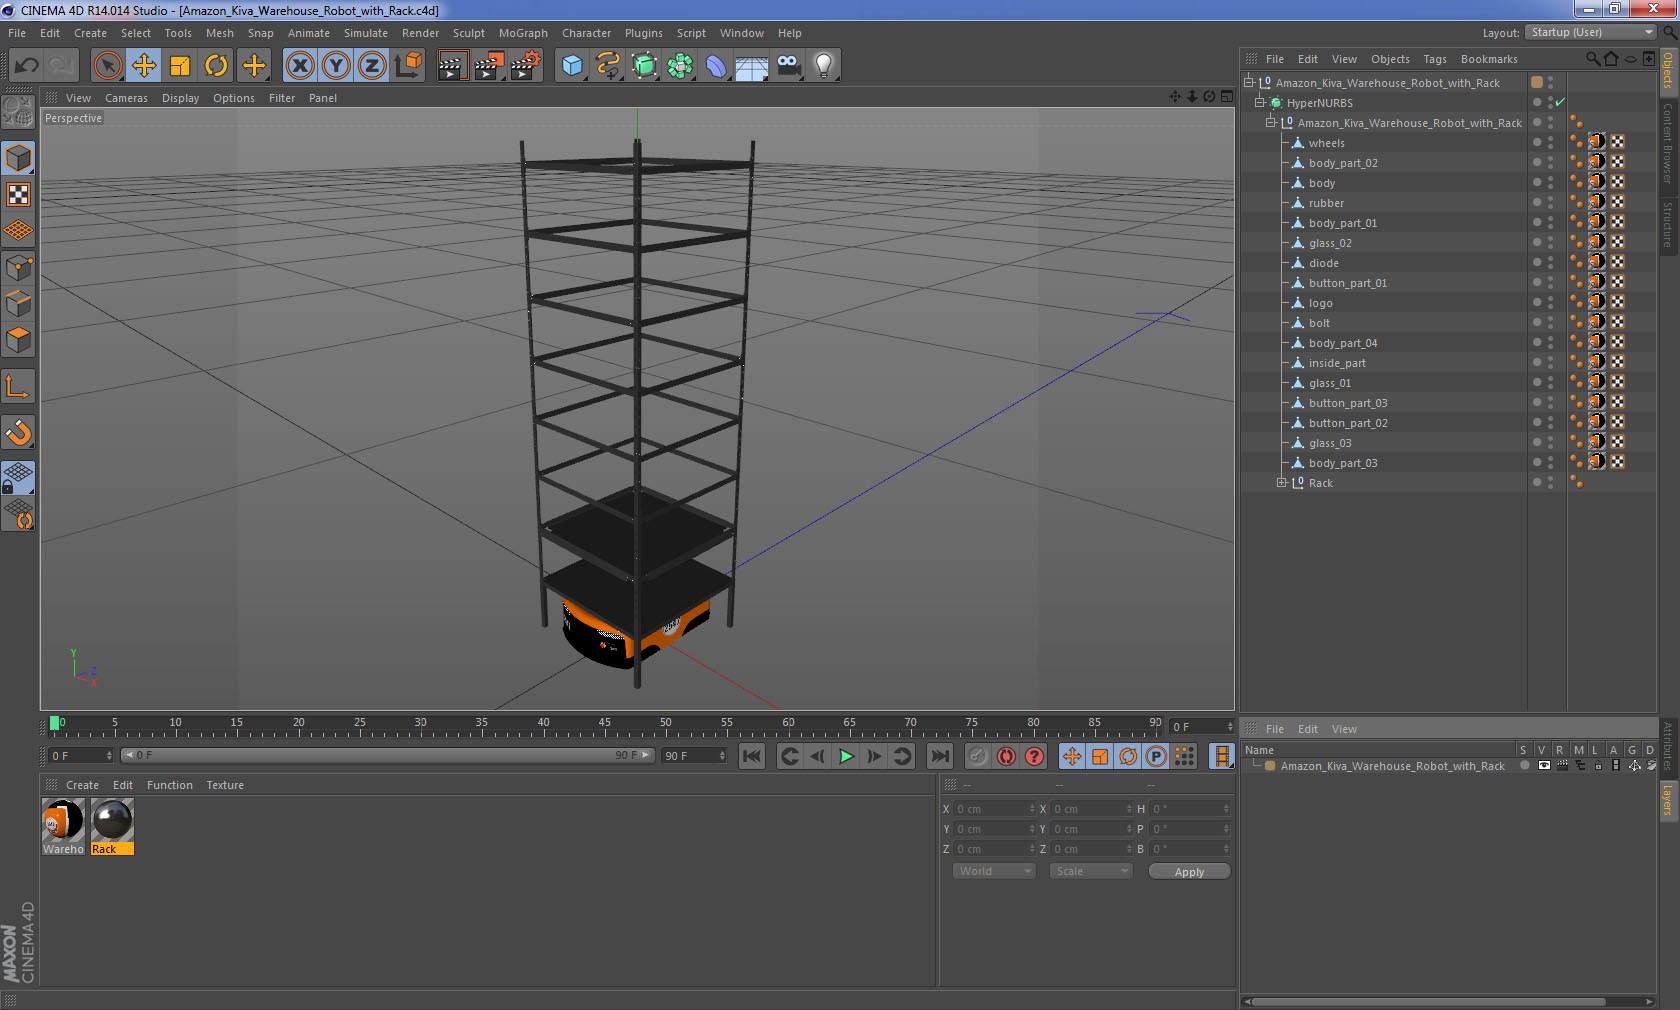Open the Simulate menu

pos(366,33)
